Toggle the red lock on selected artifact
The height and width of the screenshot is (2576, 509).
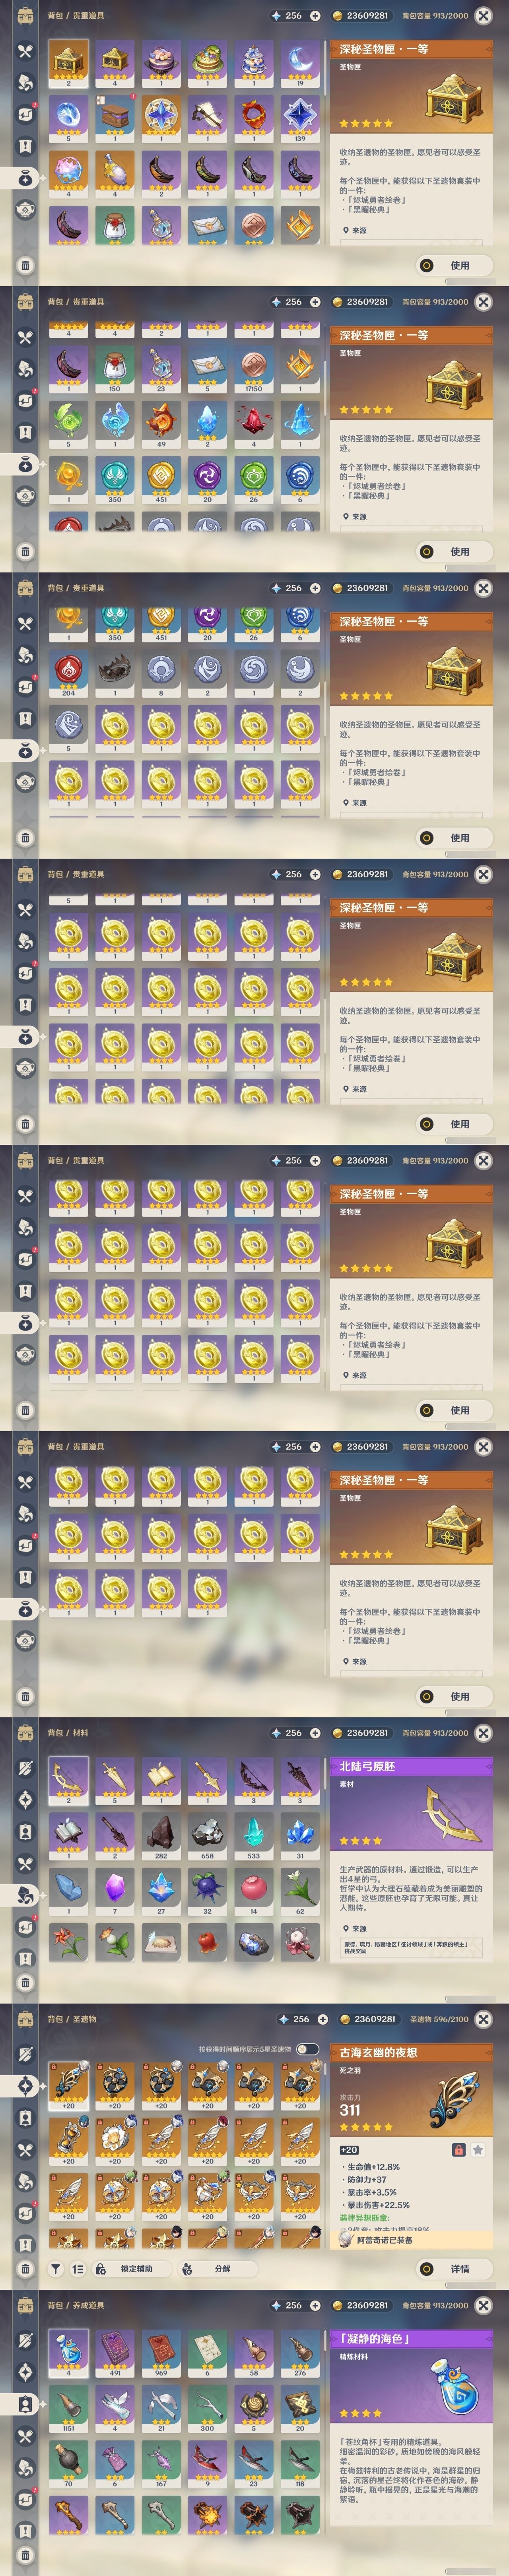coord(458,2150)
